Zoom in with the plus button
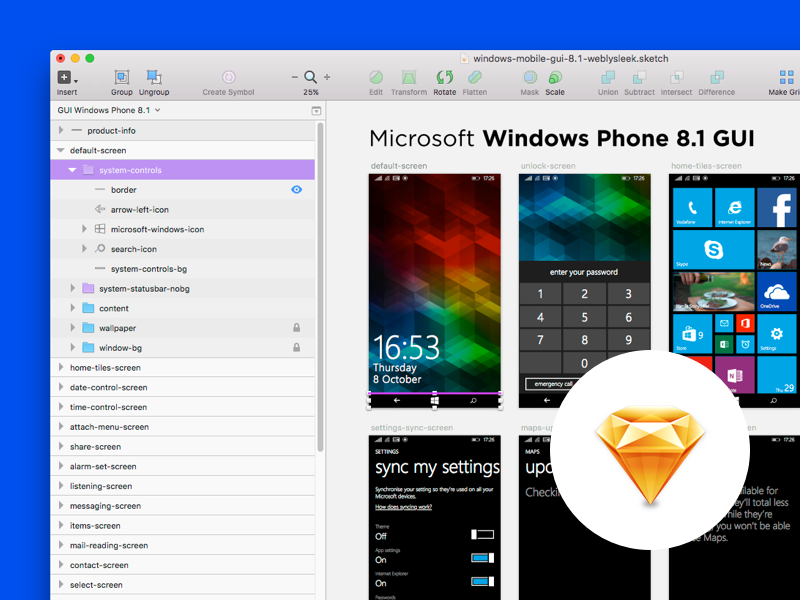Image resolution: width=800 pixels, height=600 pixels. pyautogui.click(x=327, y=78)
